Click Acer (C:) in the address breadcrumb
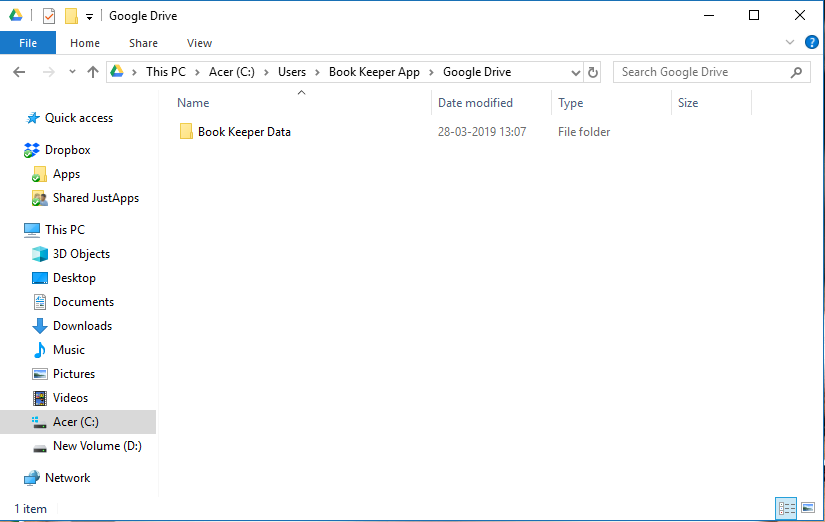Image resolution: width=825 pixels, height=522 pixels. (x=232, y=72)
